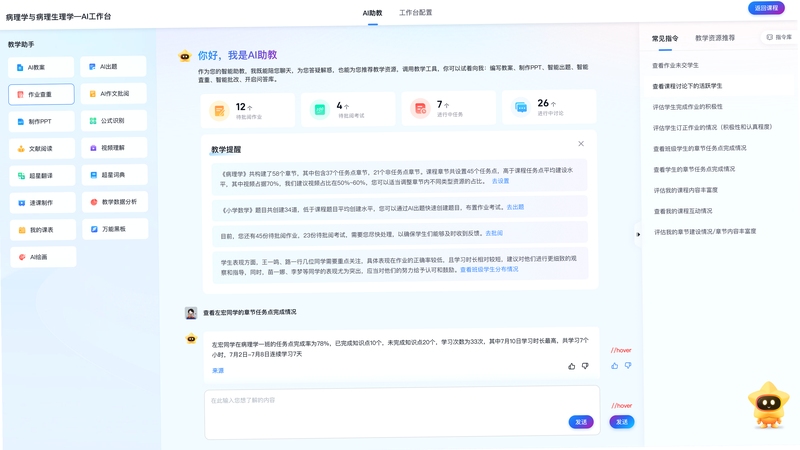The width and height of the screenshot is (800, 450).
Task: Open the 指令库 button
Action: coord(779,37)
